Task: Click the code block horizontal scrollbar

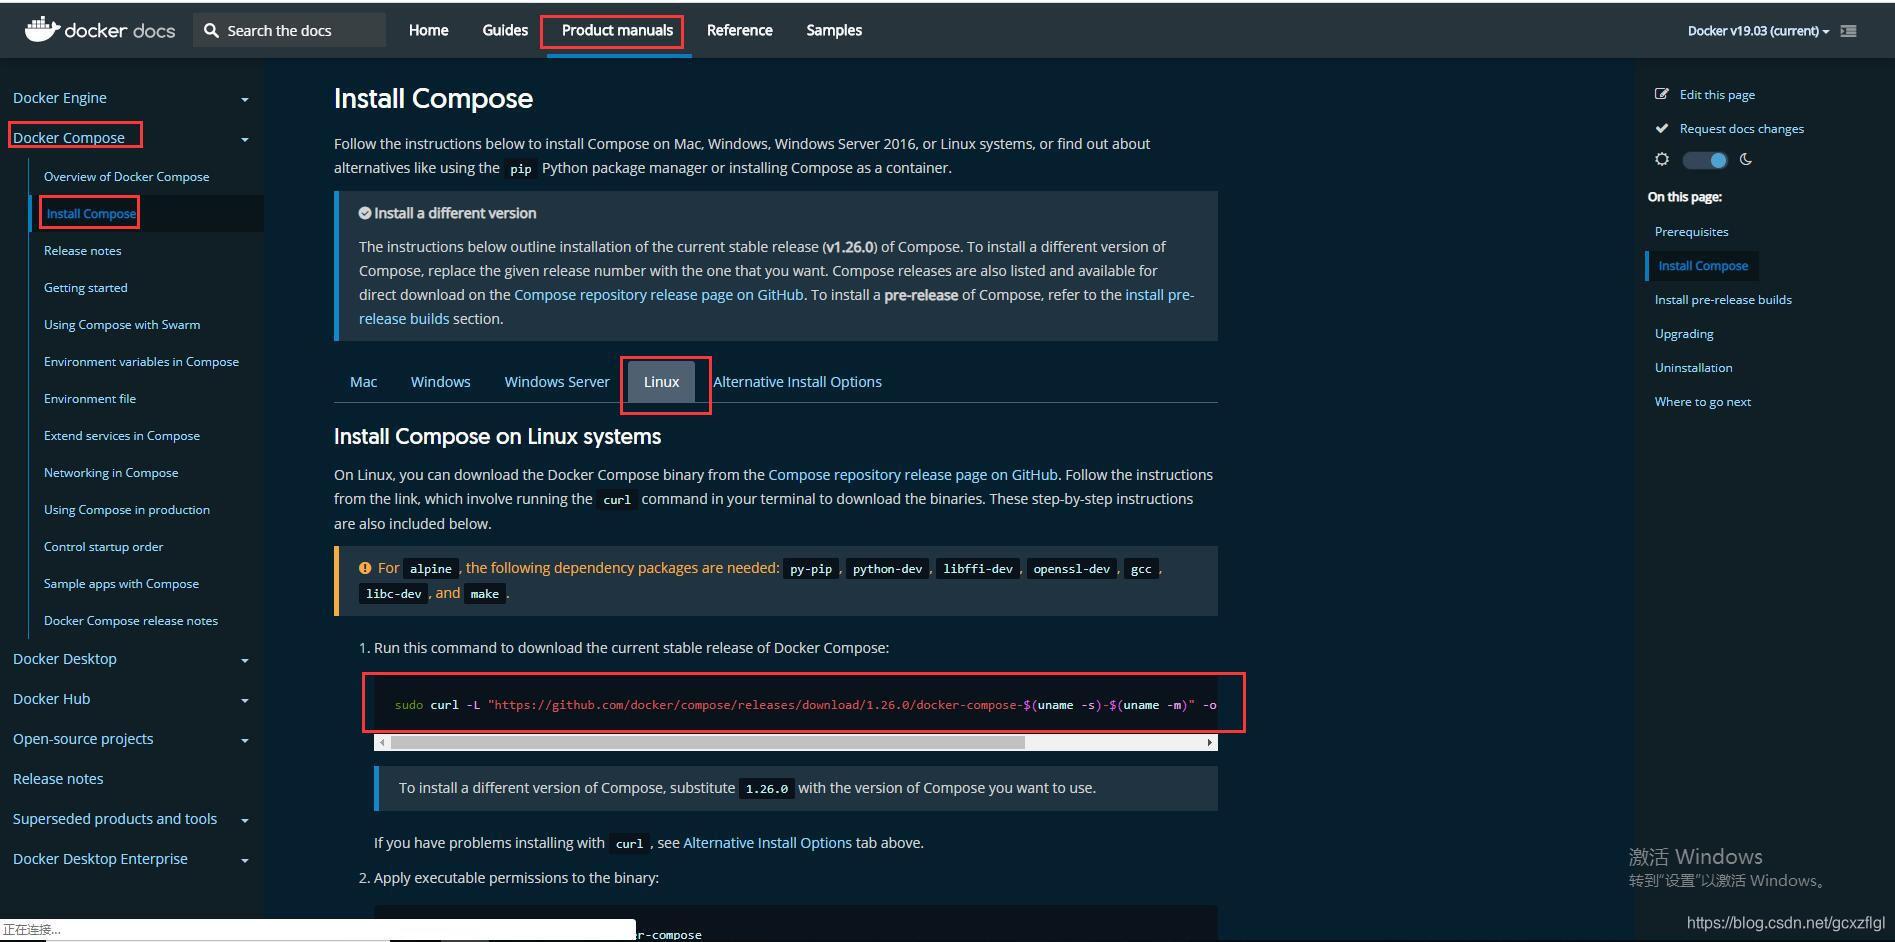Action: click(x=708, y=742)
